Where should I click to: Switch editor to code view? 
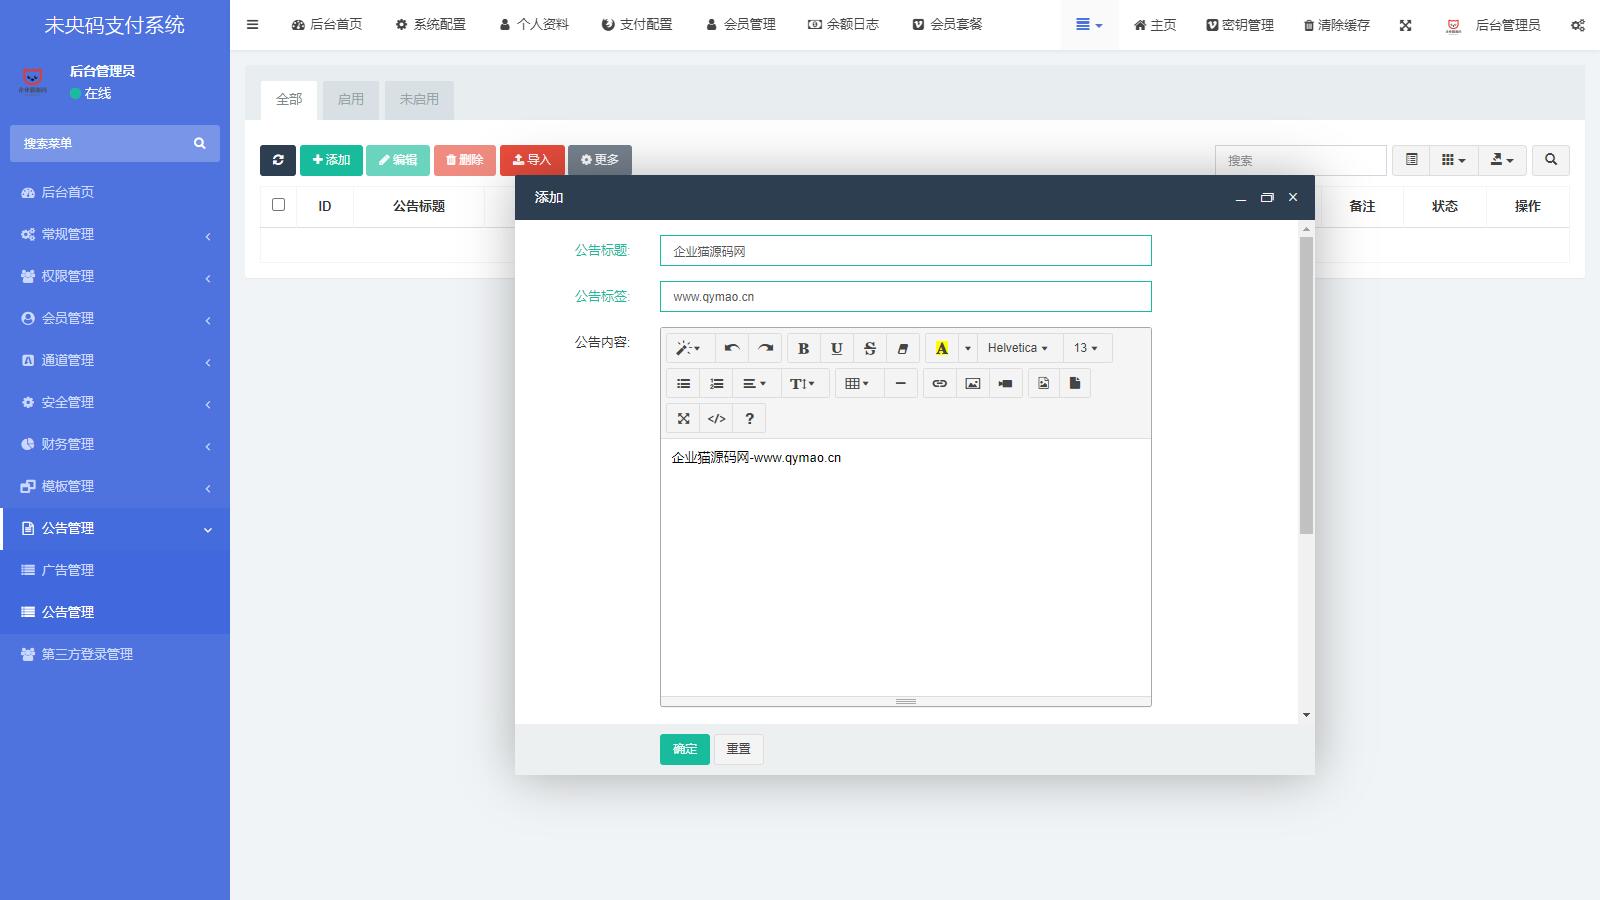tap(716, 419)
